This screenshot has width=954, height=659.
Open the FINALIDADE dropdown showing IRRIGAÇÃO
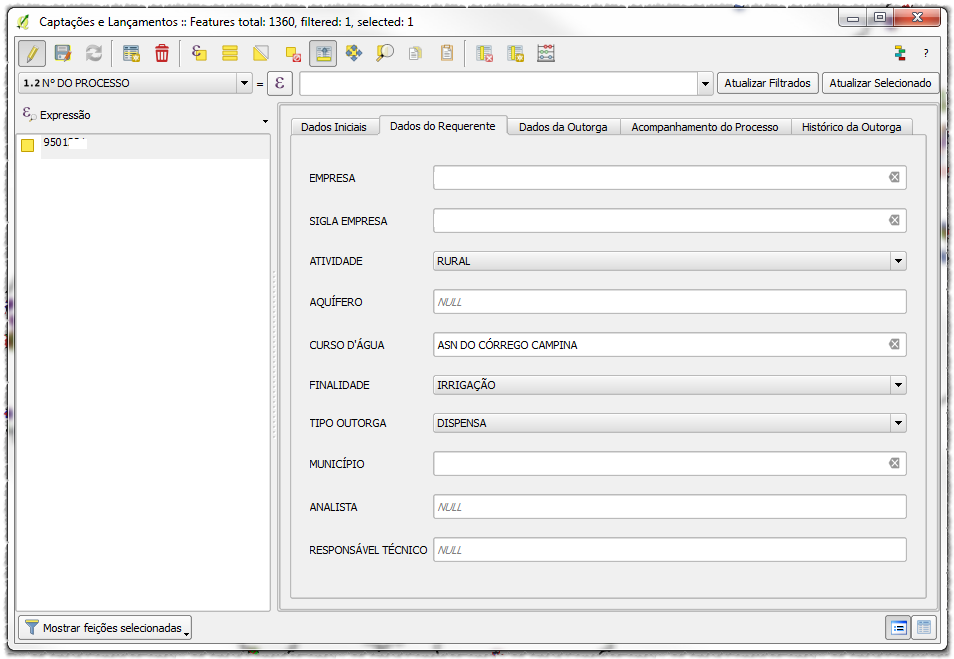[x=897, y=385]
